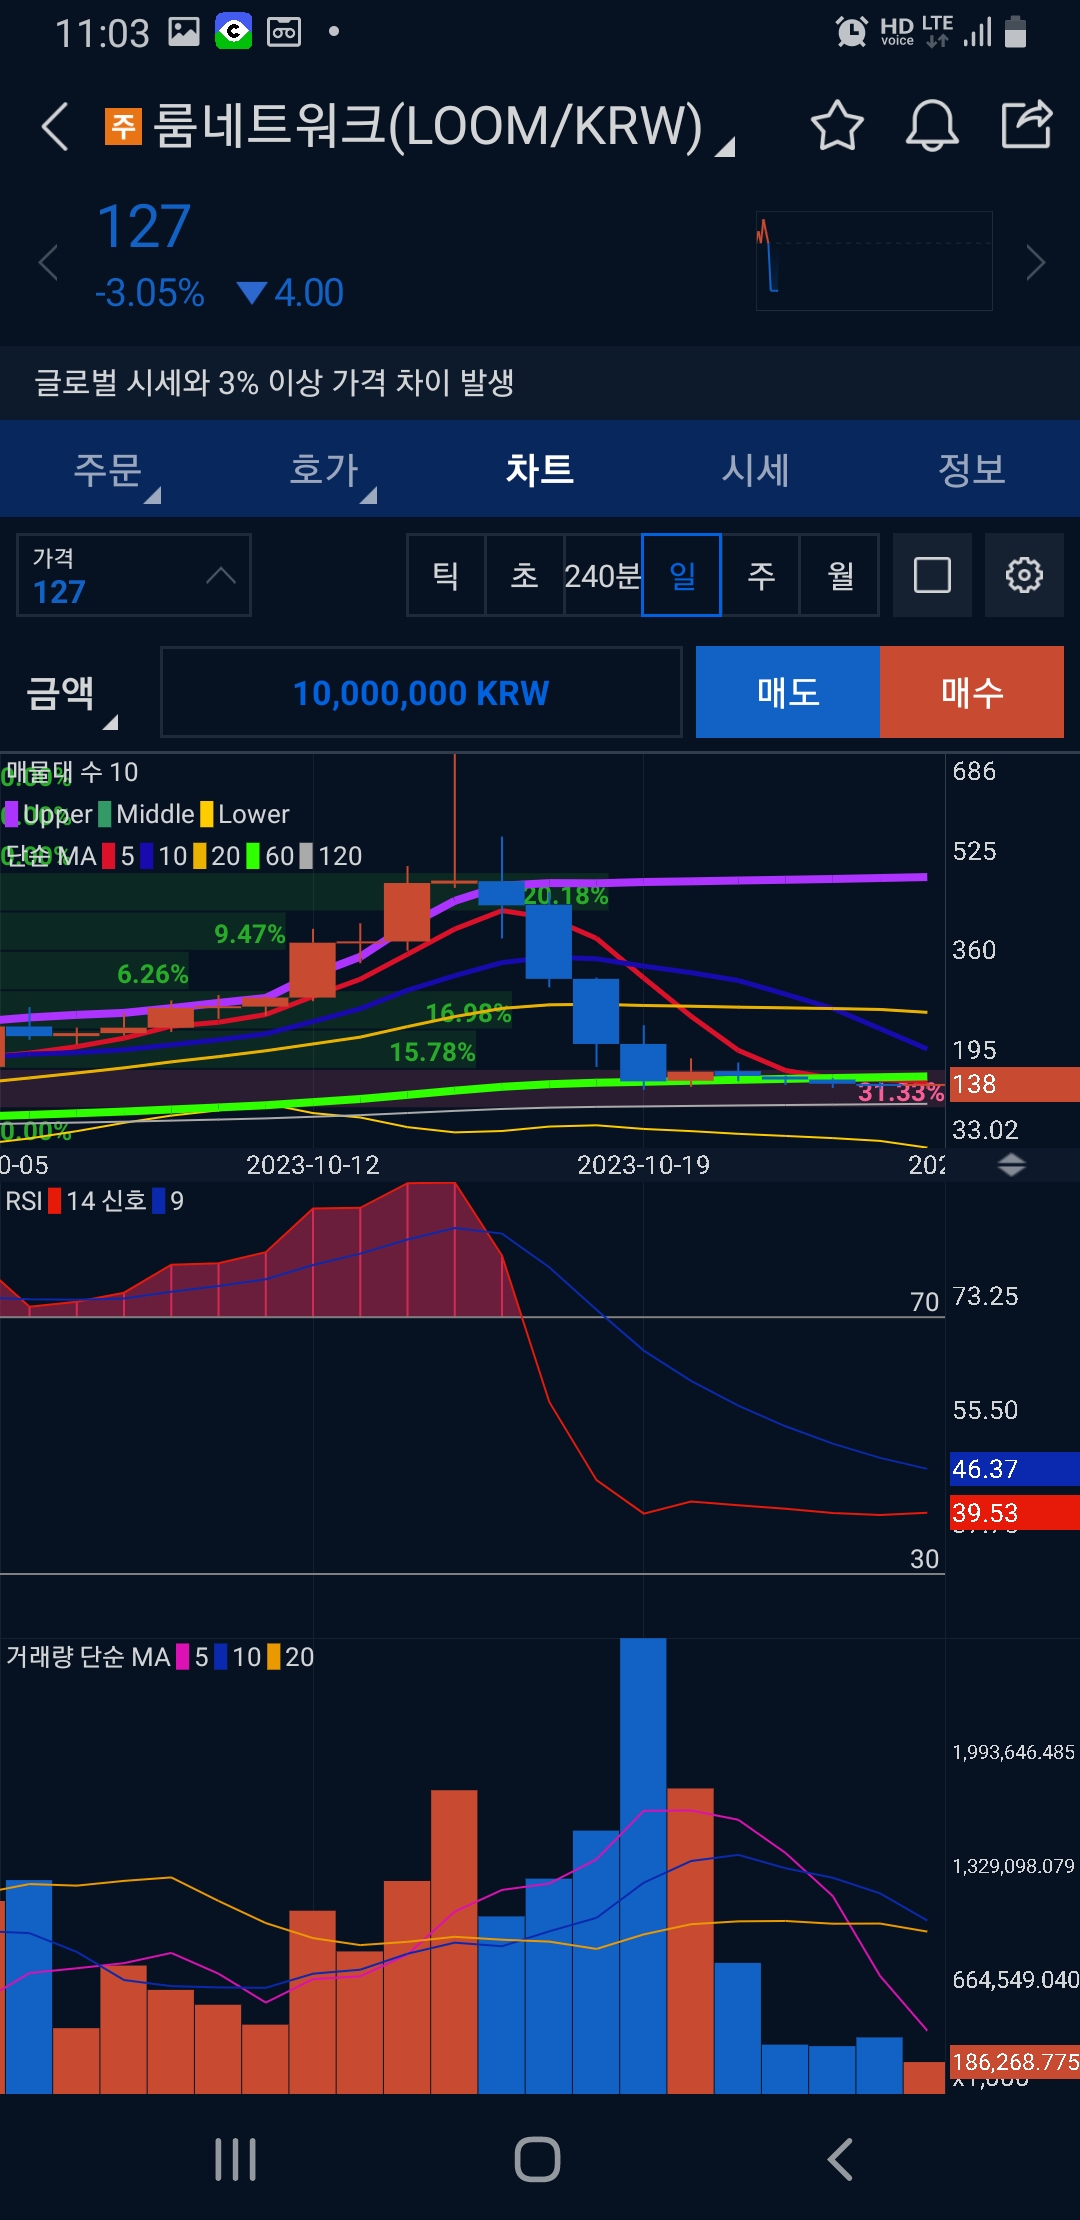
Task: Tap the 매수 buy button
Action: (x=972, y=692)
